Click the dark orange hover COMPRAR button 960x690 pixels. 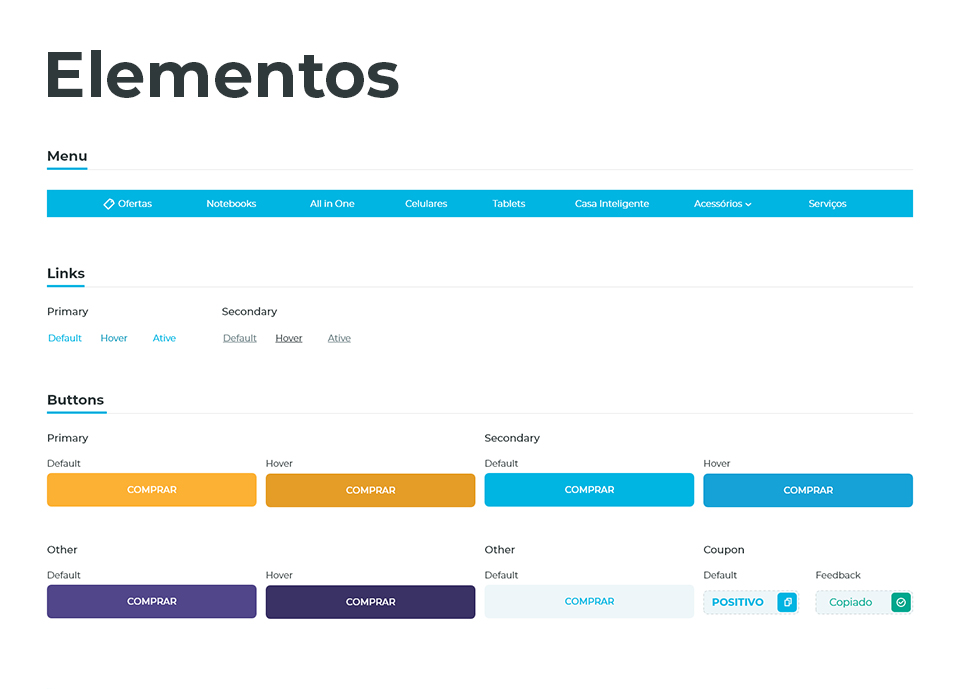370,490
